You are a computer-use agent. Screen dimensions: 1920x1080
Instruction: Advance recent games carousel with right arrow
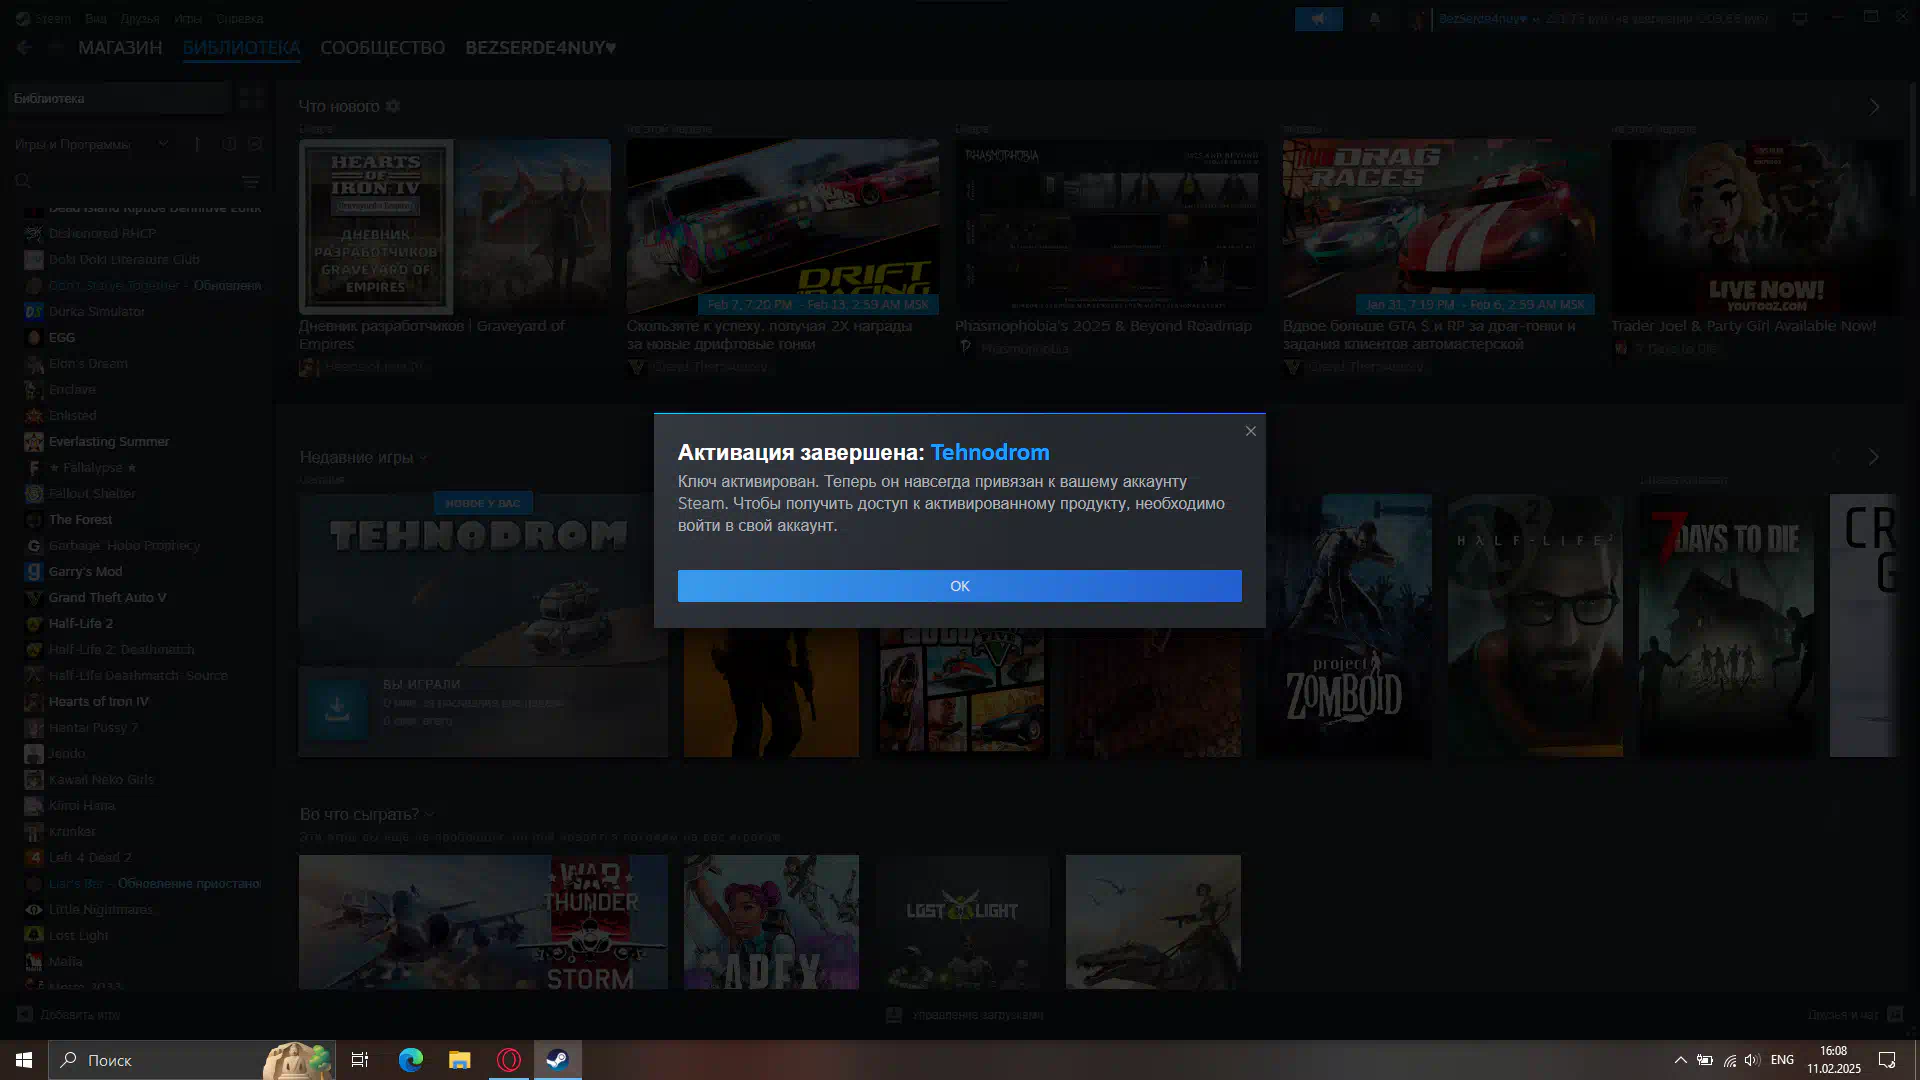(x=1873, y=457)
